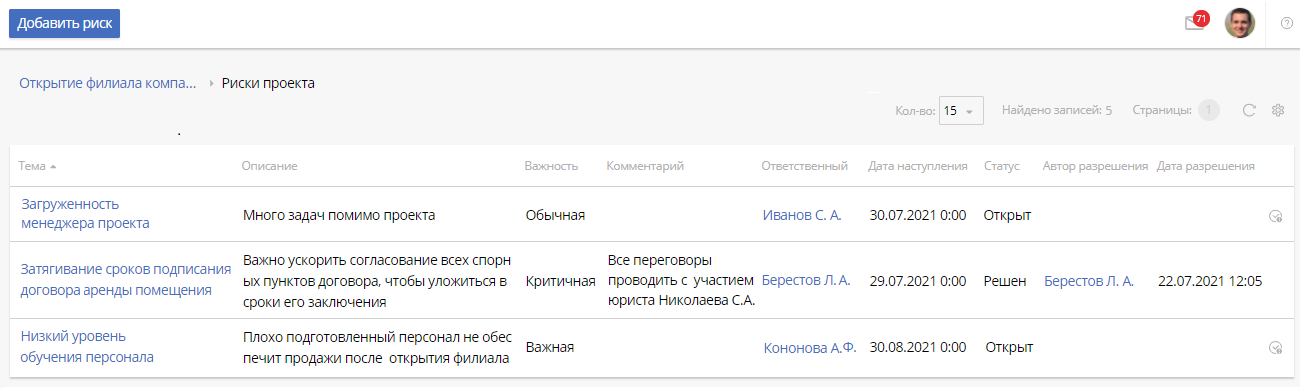Viewport: 1300px width, 388px height.
Task: Click resolve icon in Низкий уровень обучения row
Action: [x=1275, y=348]
